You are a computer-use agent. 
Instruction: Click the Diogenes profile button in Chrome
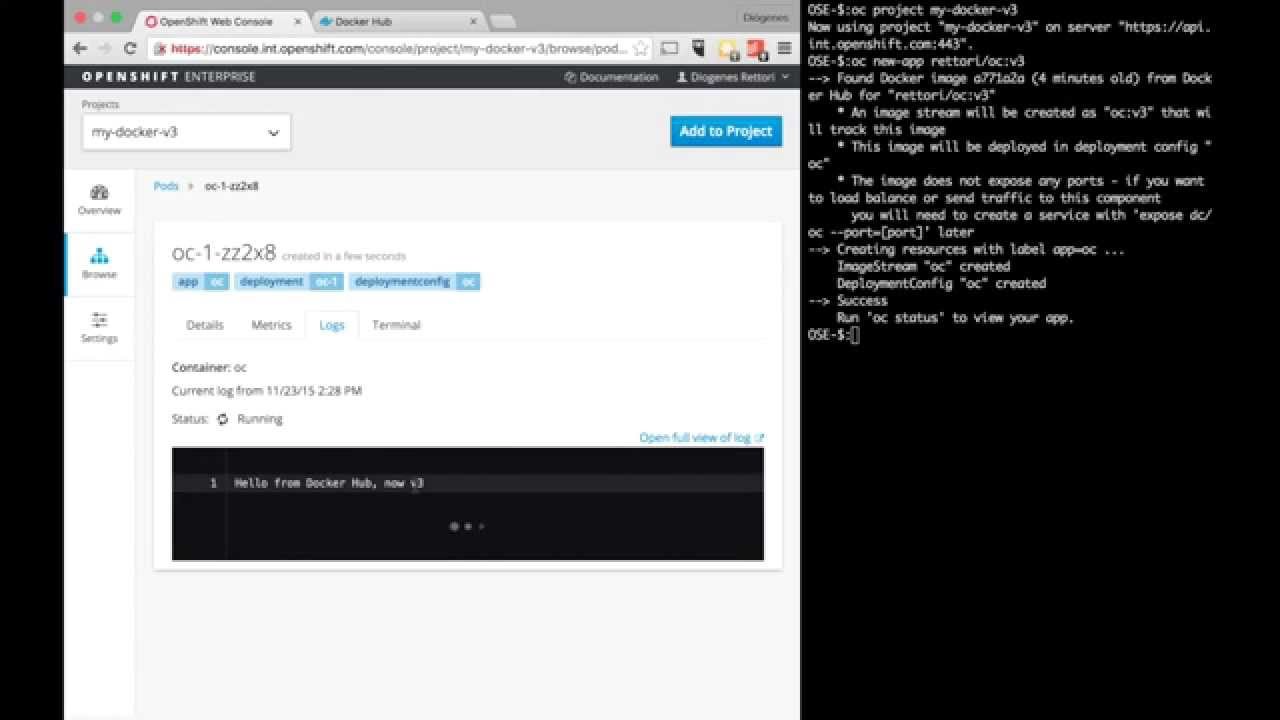click(x=766, y=17)
